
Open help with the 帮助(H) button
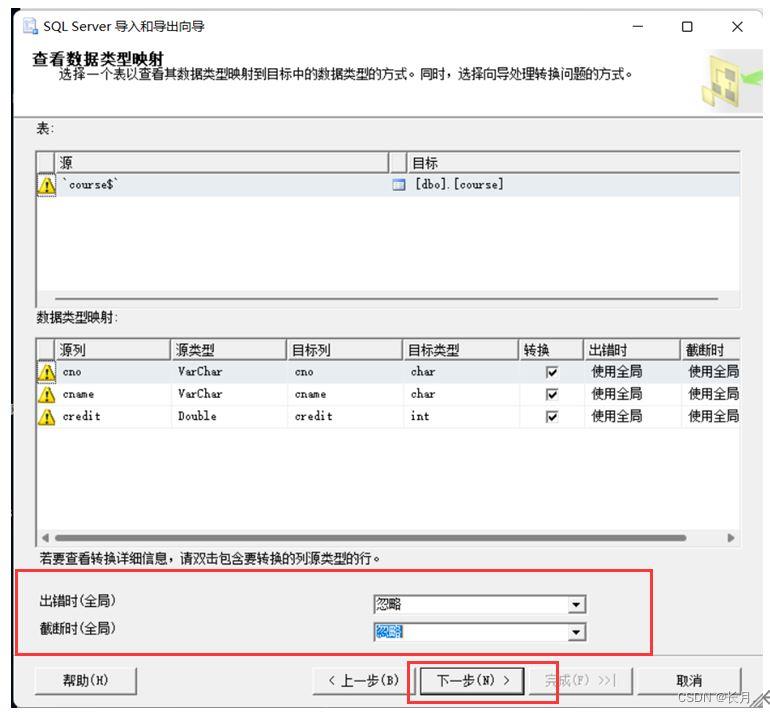[88, 681]
